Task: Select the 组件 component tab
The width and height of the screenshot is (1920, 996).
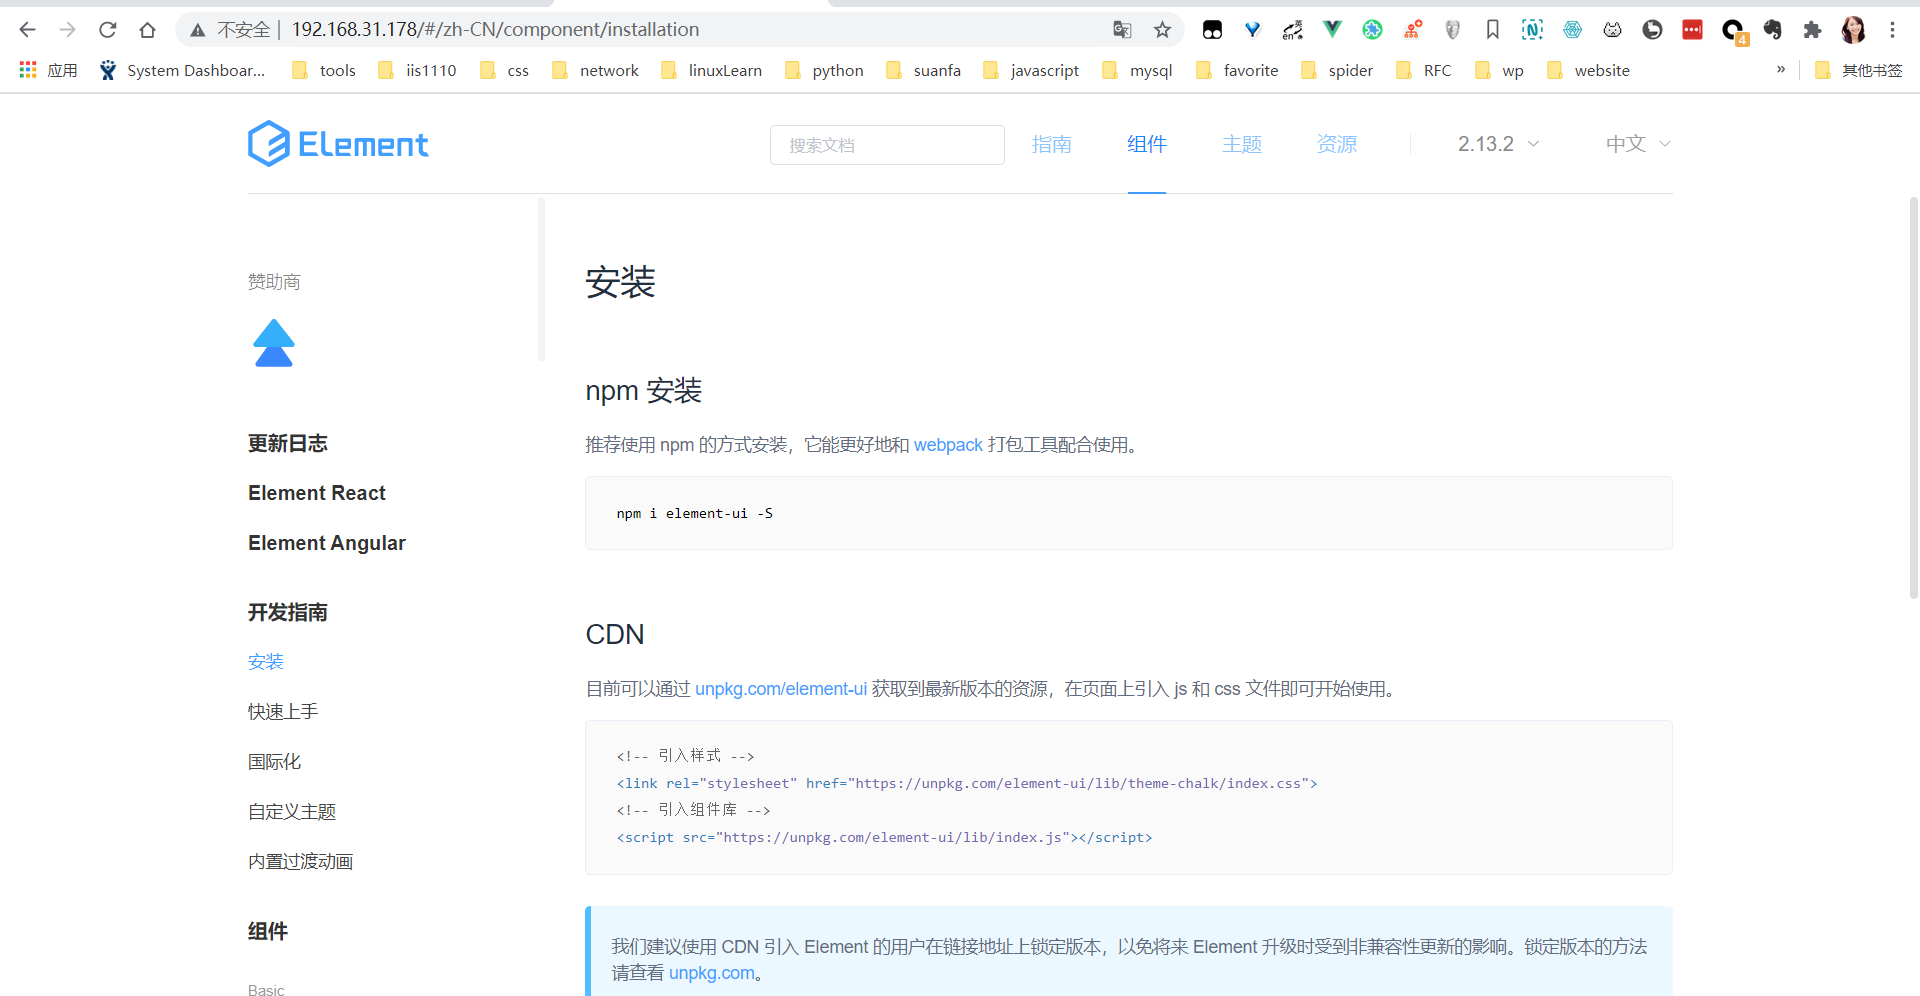Action: [x=1147, y=144]
